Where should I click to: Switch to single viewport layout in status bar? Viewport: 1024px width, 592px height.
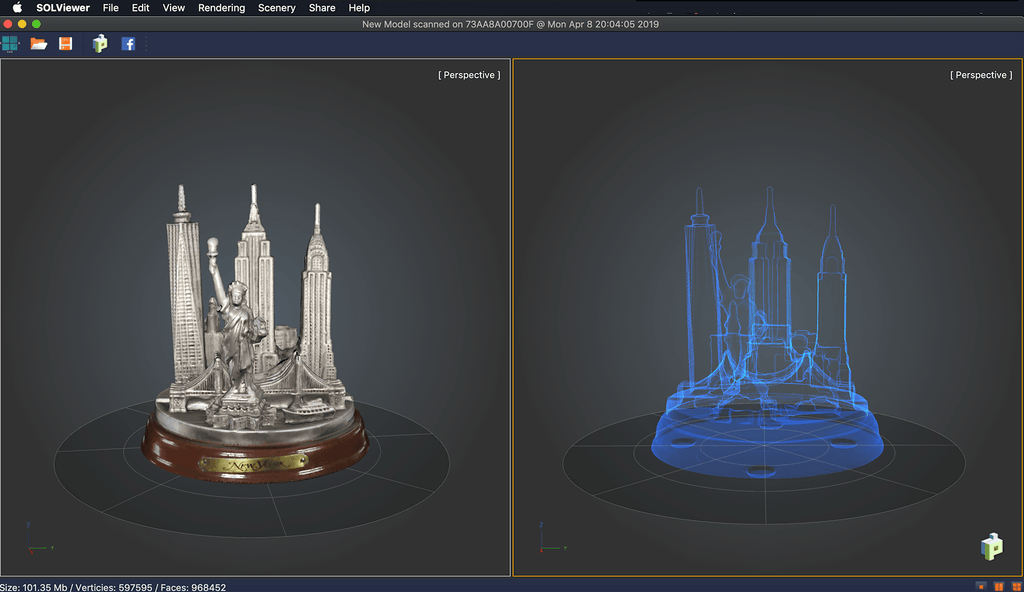[981, 586]
